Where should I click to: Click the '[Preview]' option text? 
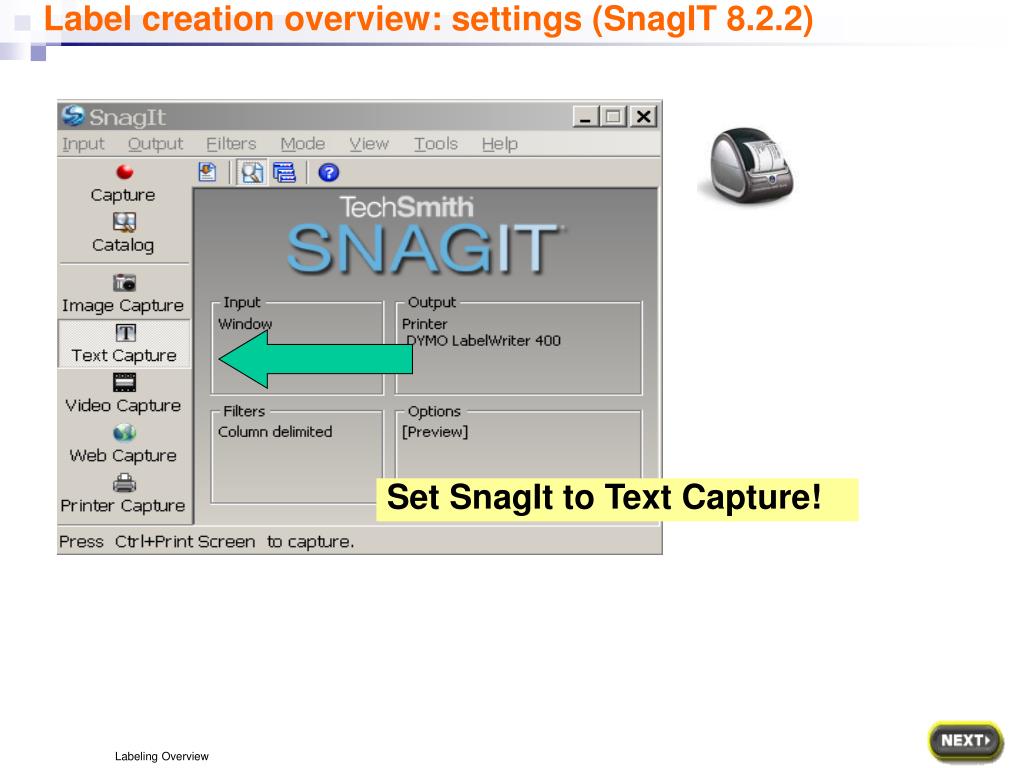click(435, 432)
